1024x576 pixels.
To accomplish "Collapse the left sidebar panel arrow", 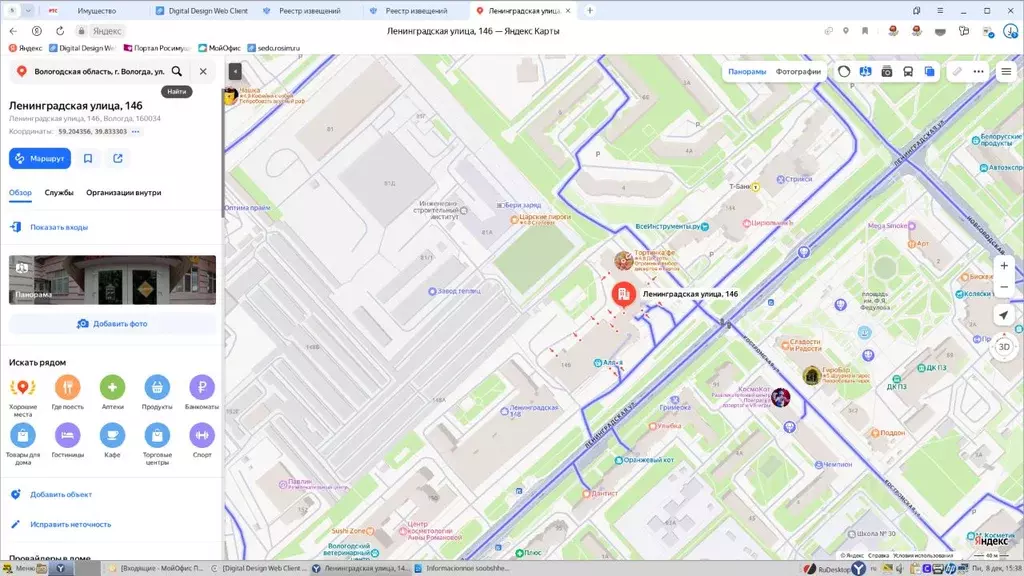I will 235,72.
